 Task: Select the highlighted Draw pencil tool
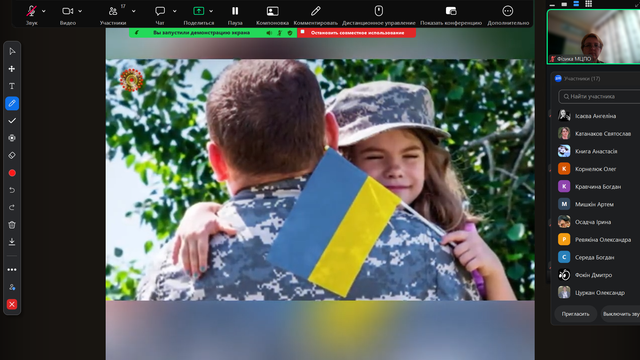(12, 103)
